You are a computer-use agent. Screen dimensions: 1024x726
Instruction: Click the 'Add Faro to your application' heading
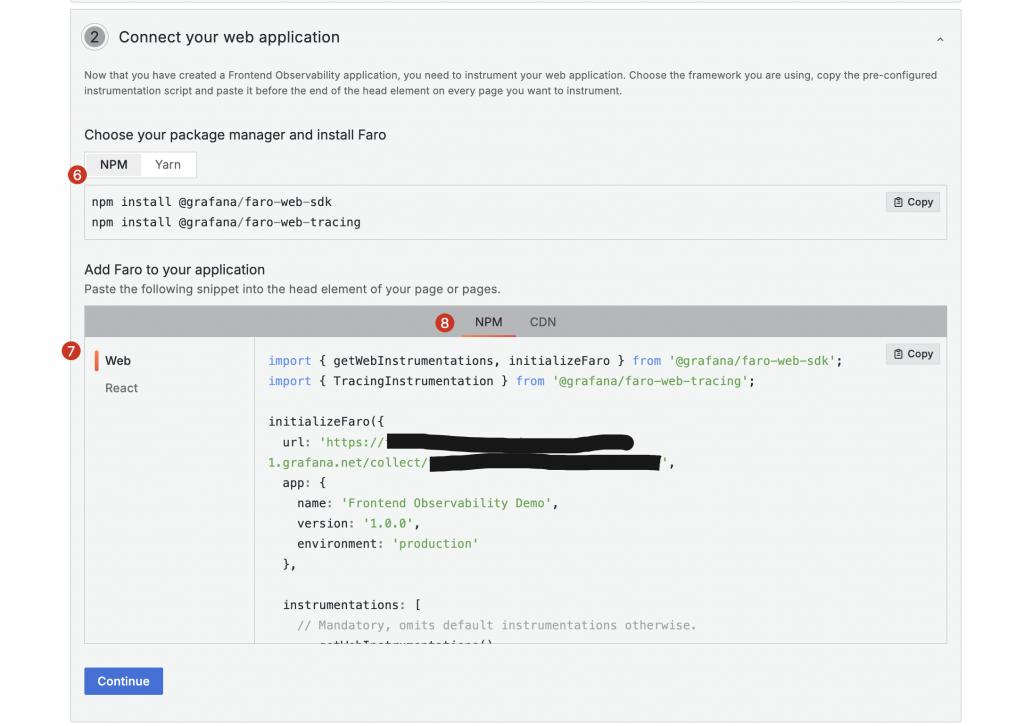click(x=174, y=270)
